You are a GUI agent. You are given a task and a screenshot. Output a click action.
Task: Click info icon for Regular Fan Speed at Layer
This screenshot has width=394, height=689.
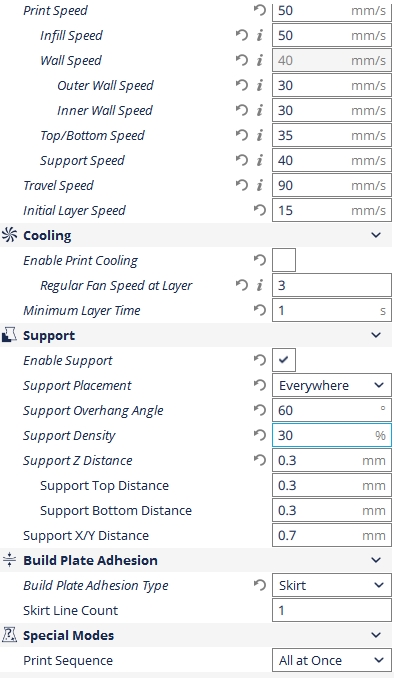click(260, 285)
